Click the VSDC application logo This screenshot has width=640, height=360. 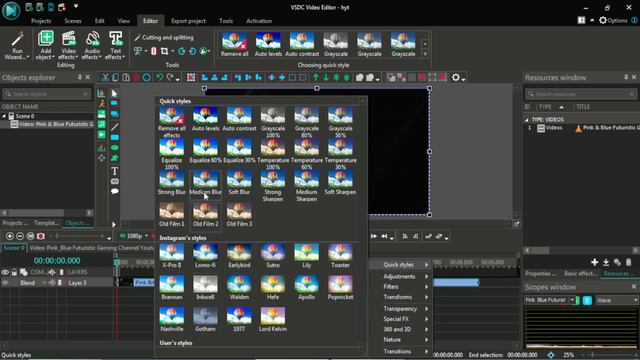tap(11, 10)
